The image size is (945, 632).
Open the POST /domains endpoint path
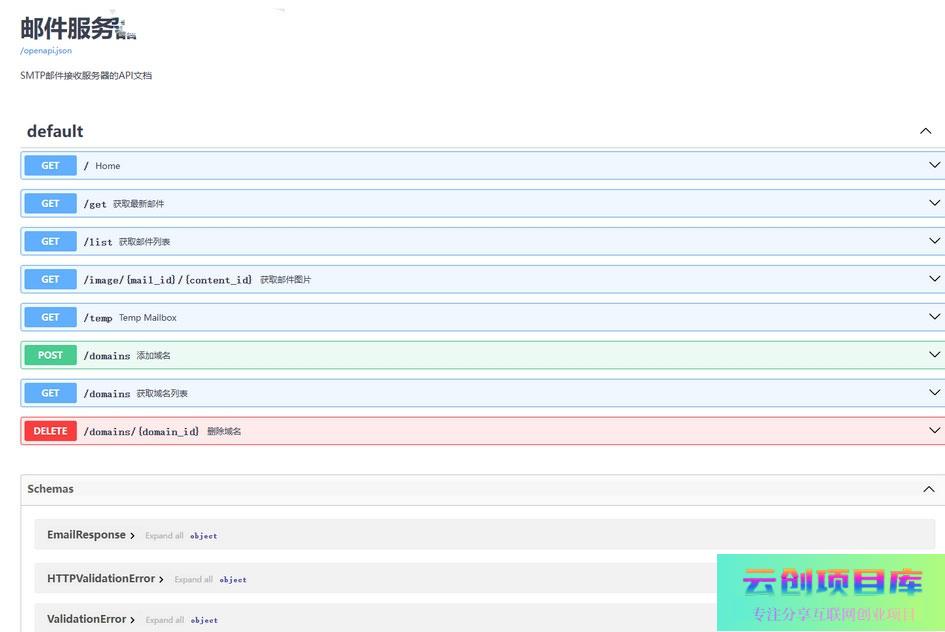point(107,356)
